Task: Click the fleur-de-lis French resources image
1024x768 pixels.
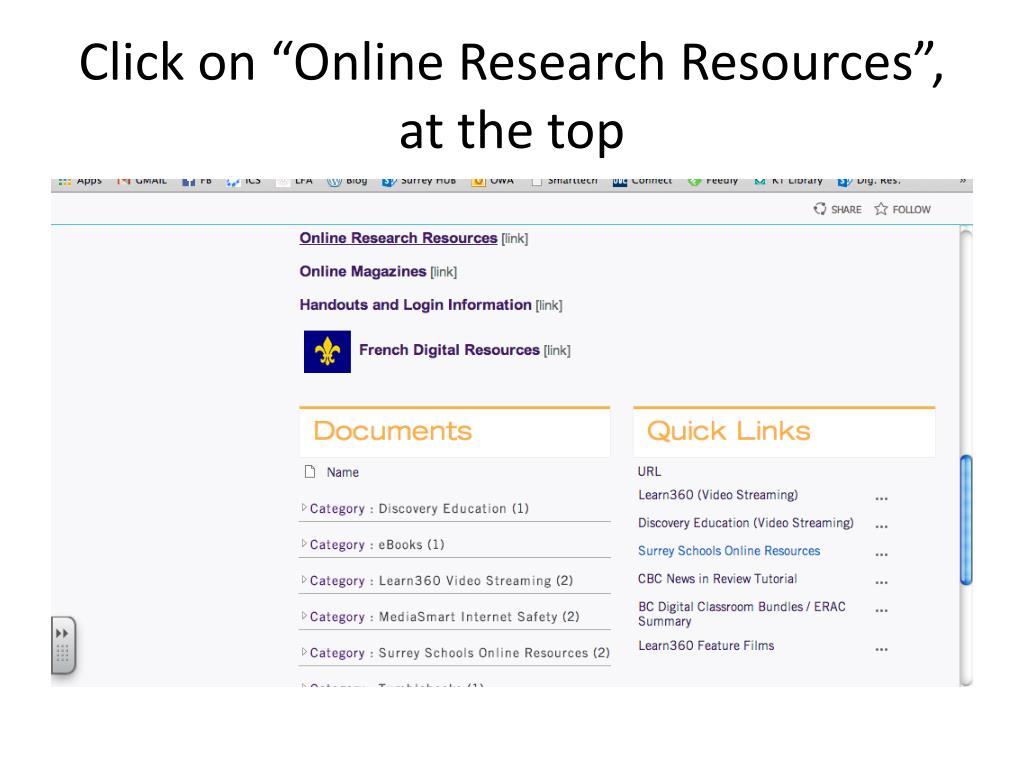Action: pos(327,351)
